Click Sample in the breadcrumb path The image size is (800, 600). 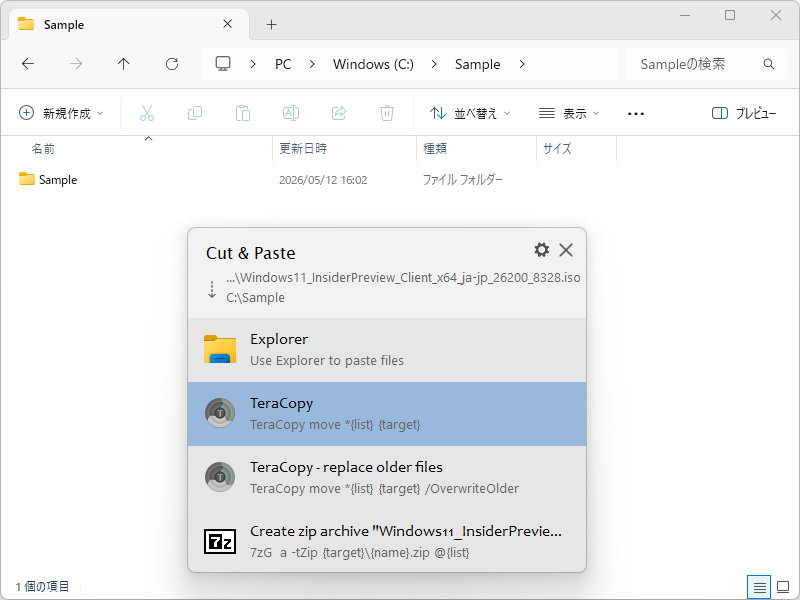click(478, 64)
